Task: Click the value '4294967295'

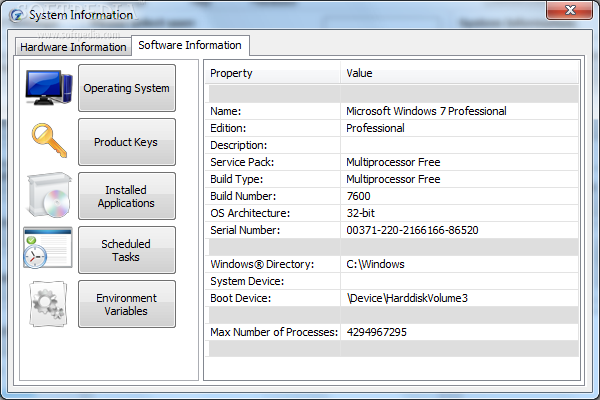Action: (377, 332)
